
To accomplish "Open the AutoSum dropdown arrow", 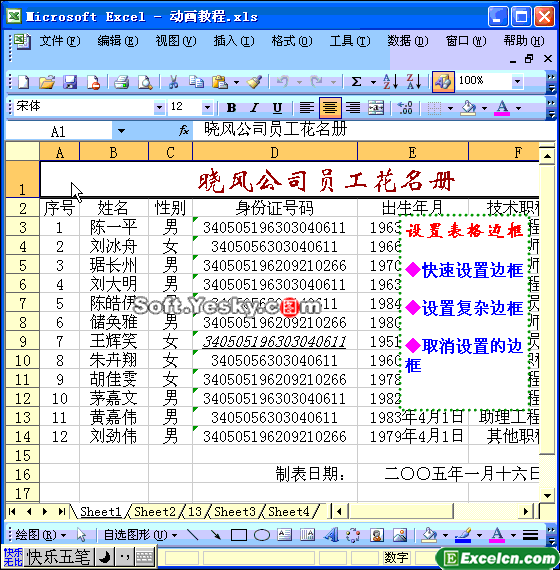I will (373, 83).
